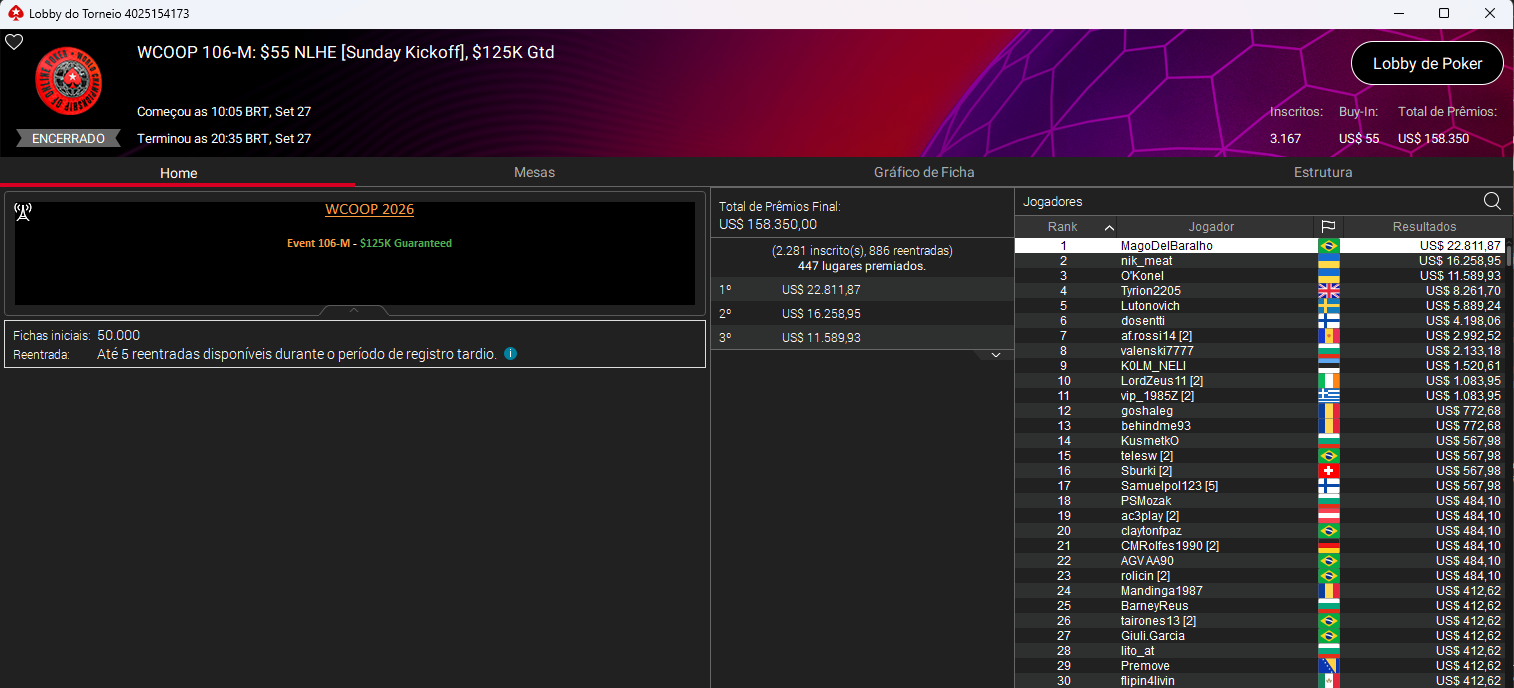Select player AGV AA90
1514x688 pixels.
pos(1260,561)
